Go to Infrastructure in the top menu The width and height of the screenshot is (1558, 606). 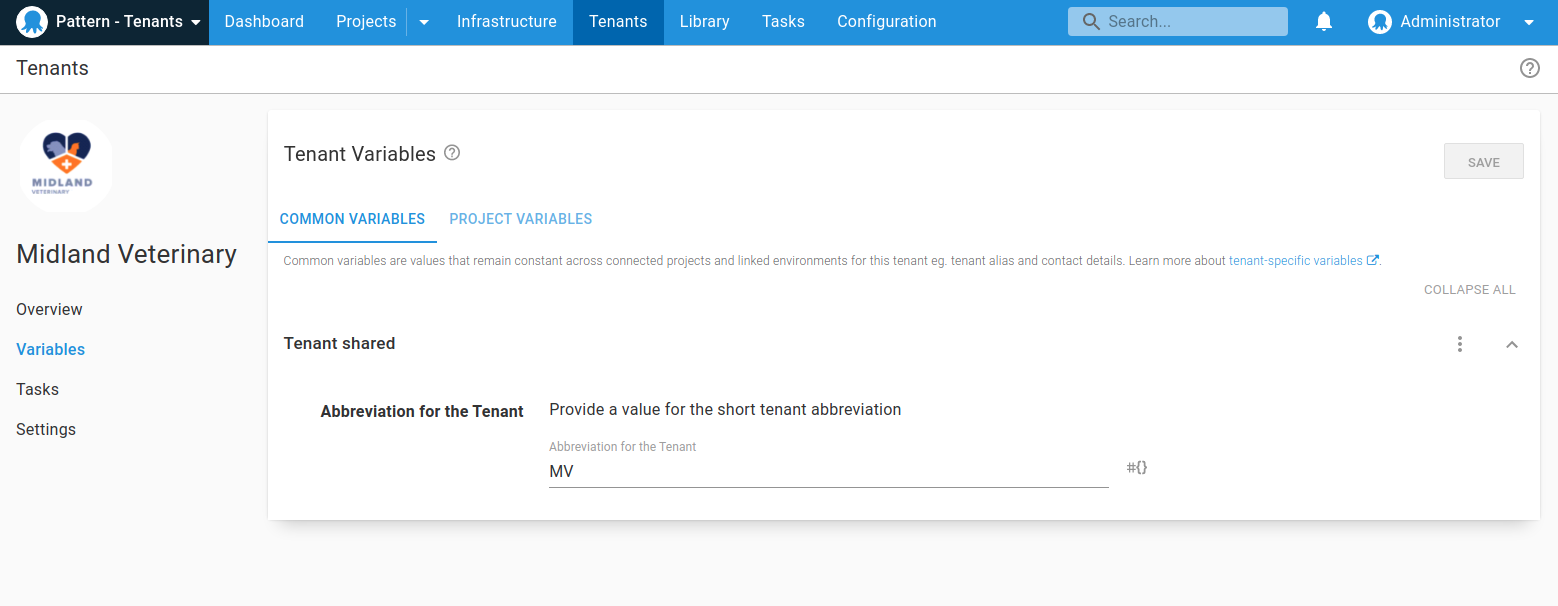[506, 22]
